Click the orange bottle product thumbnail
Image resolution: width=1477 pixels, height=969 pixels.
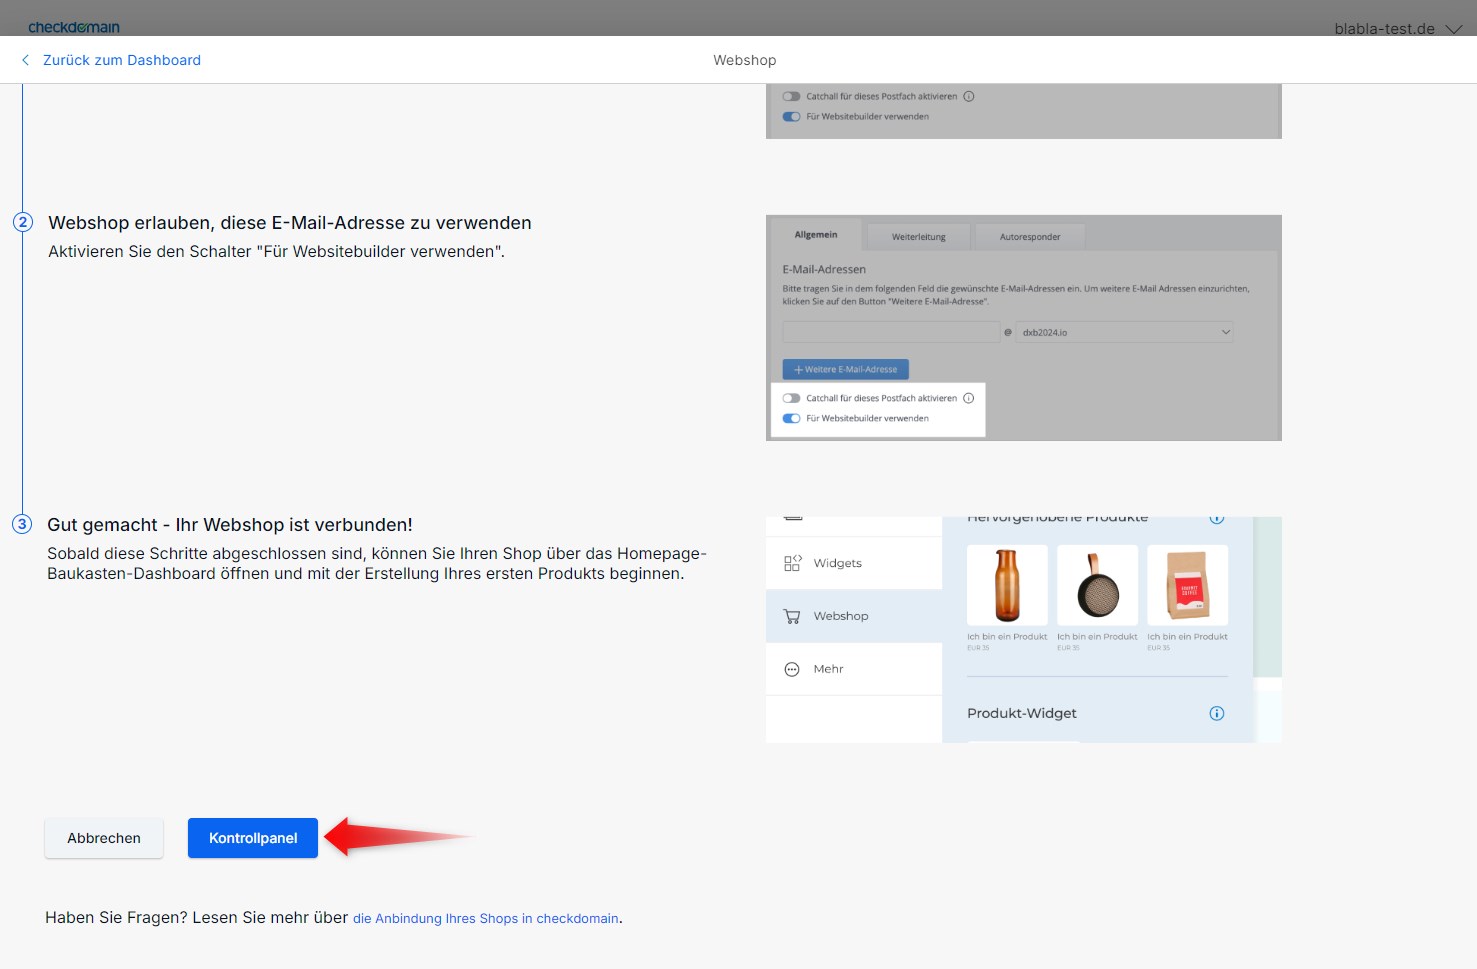pos(1007,585)
